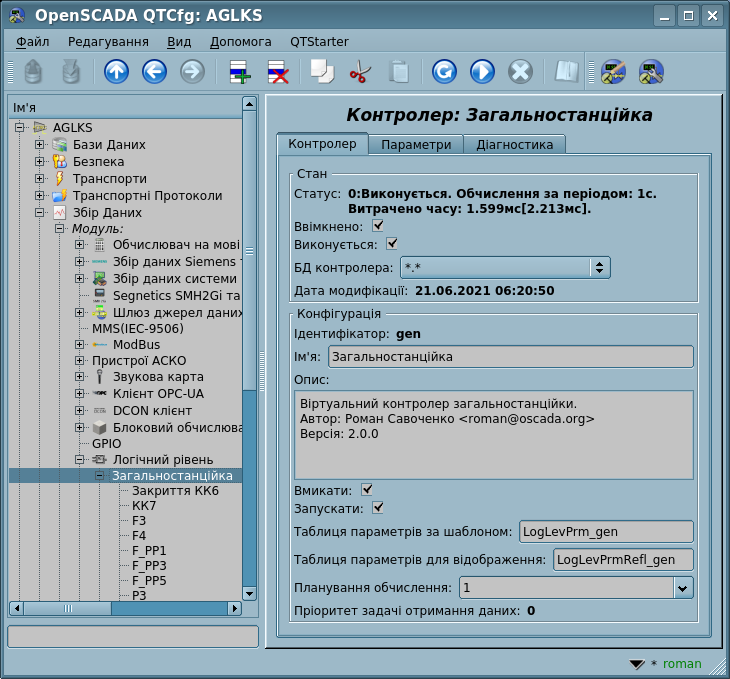Navigate back with the left arrow icon
Screen dimensions: 730x679
coord(154,72)
